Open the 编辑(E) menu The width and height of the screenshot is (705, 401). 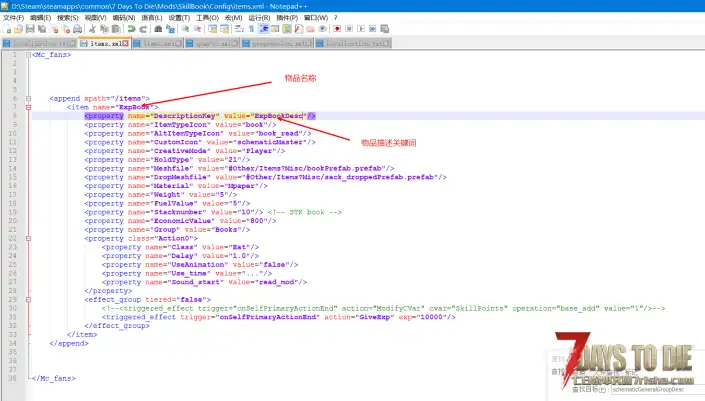40,18
